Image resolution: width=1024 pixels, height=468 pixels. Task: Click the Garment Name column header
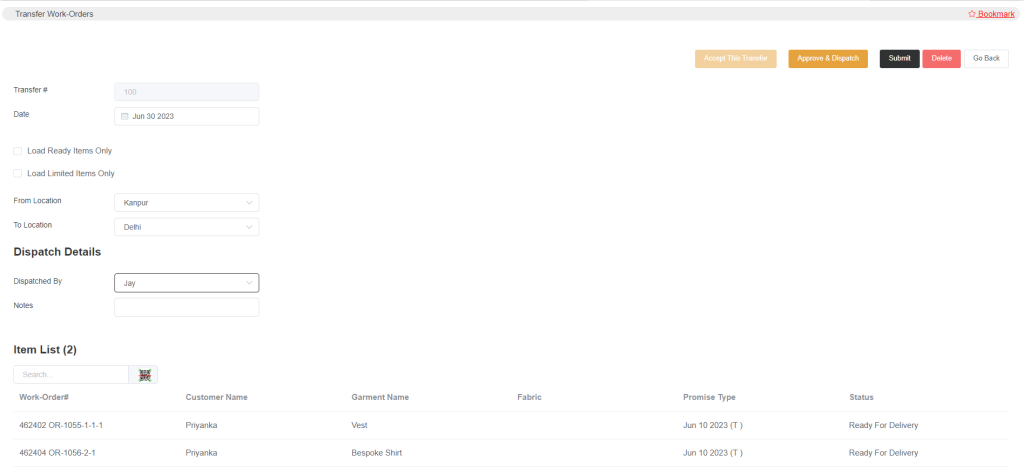(380, 398)
